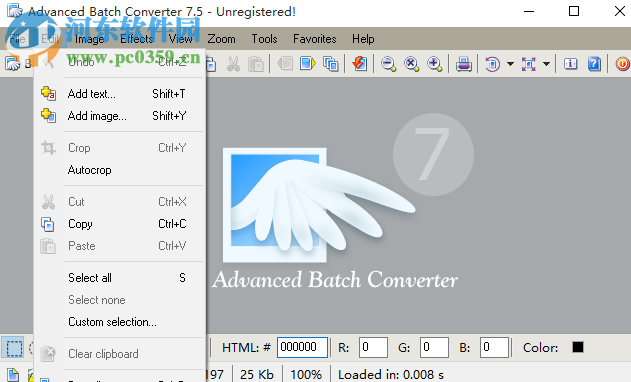The height and width of the screenshot is (382, 631).
Task: Click the Zoom out magnifier icon
Action: (388, 64)
